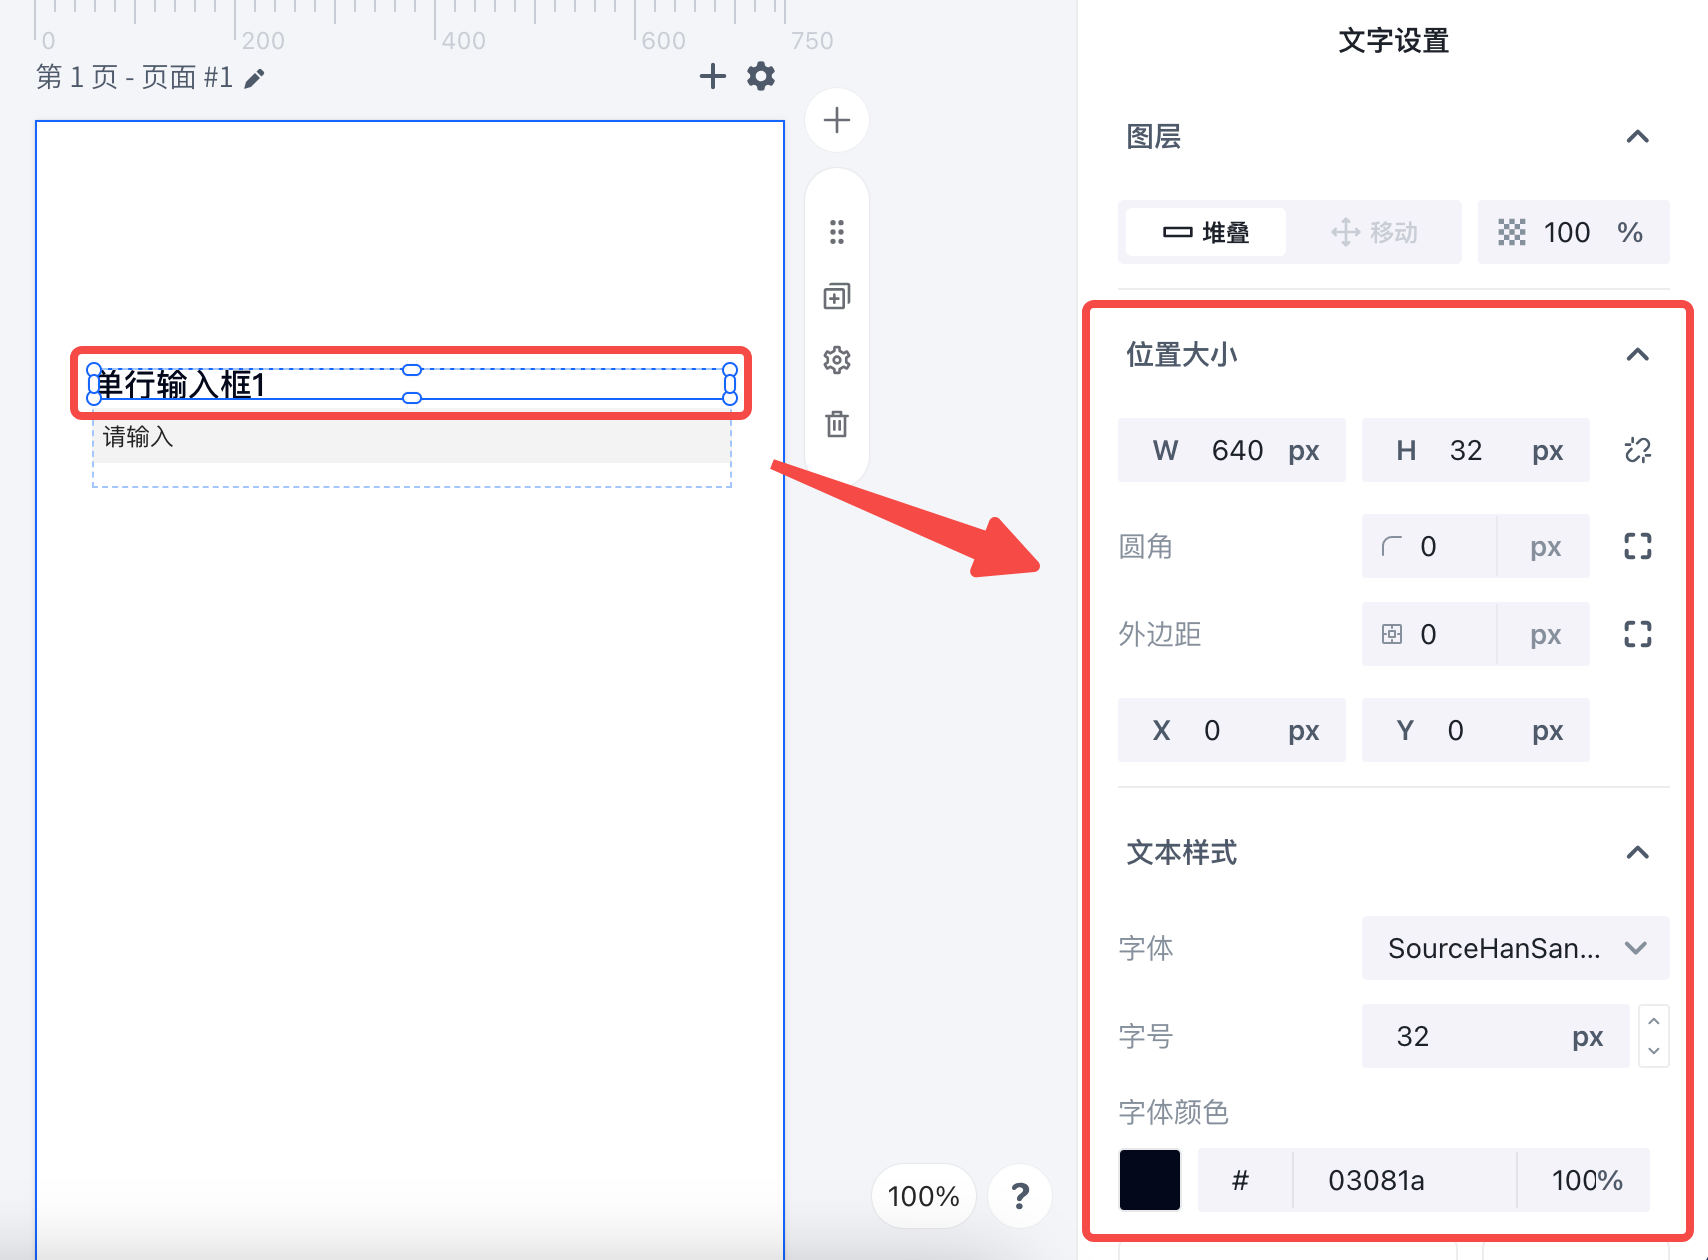
Task: Edit the font color opacity 100%
Action: [x=1586, y=1180]
